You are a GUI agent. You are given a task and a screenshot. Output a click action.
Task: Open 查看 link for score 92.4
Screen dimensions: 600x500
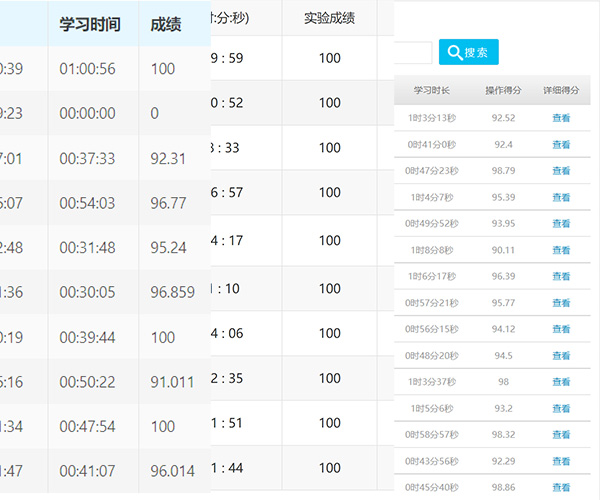point(561,144)
